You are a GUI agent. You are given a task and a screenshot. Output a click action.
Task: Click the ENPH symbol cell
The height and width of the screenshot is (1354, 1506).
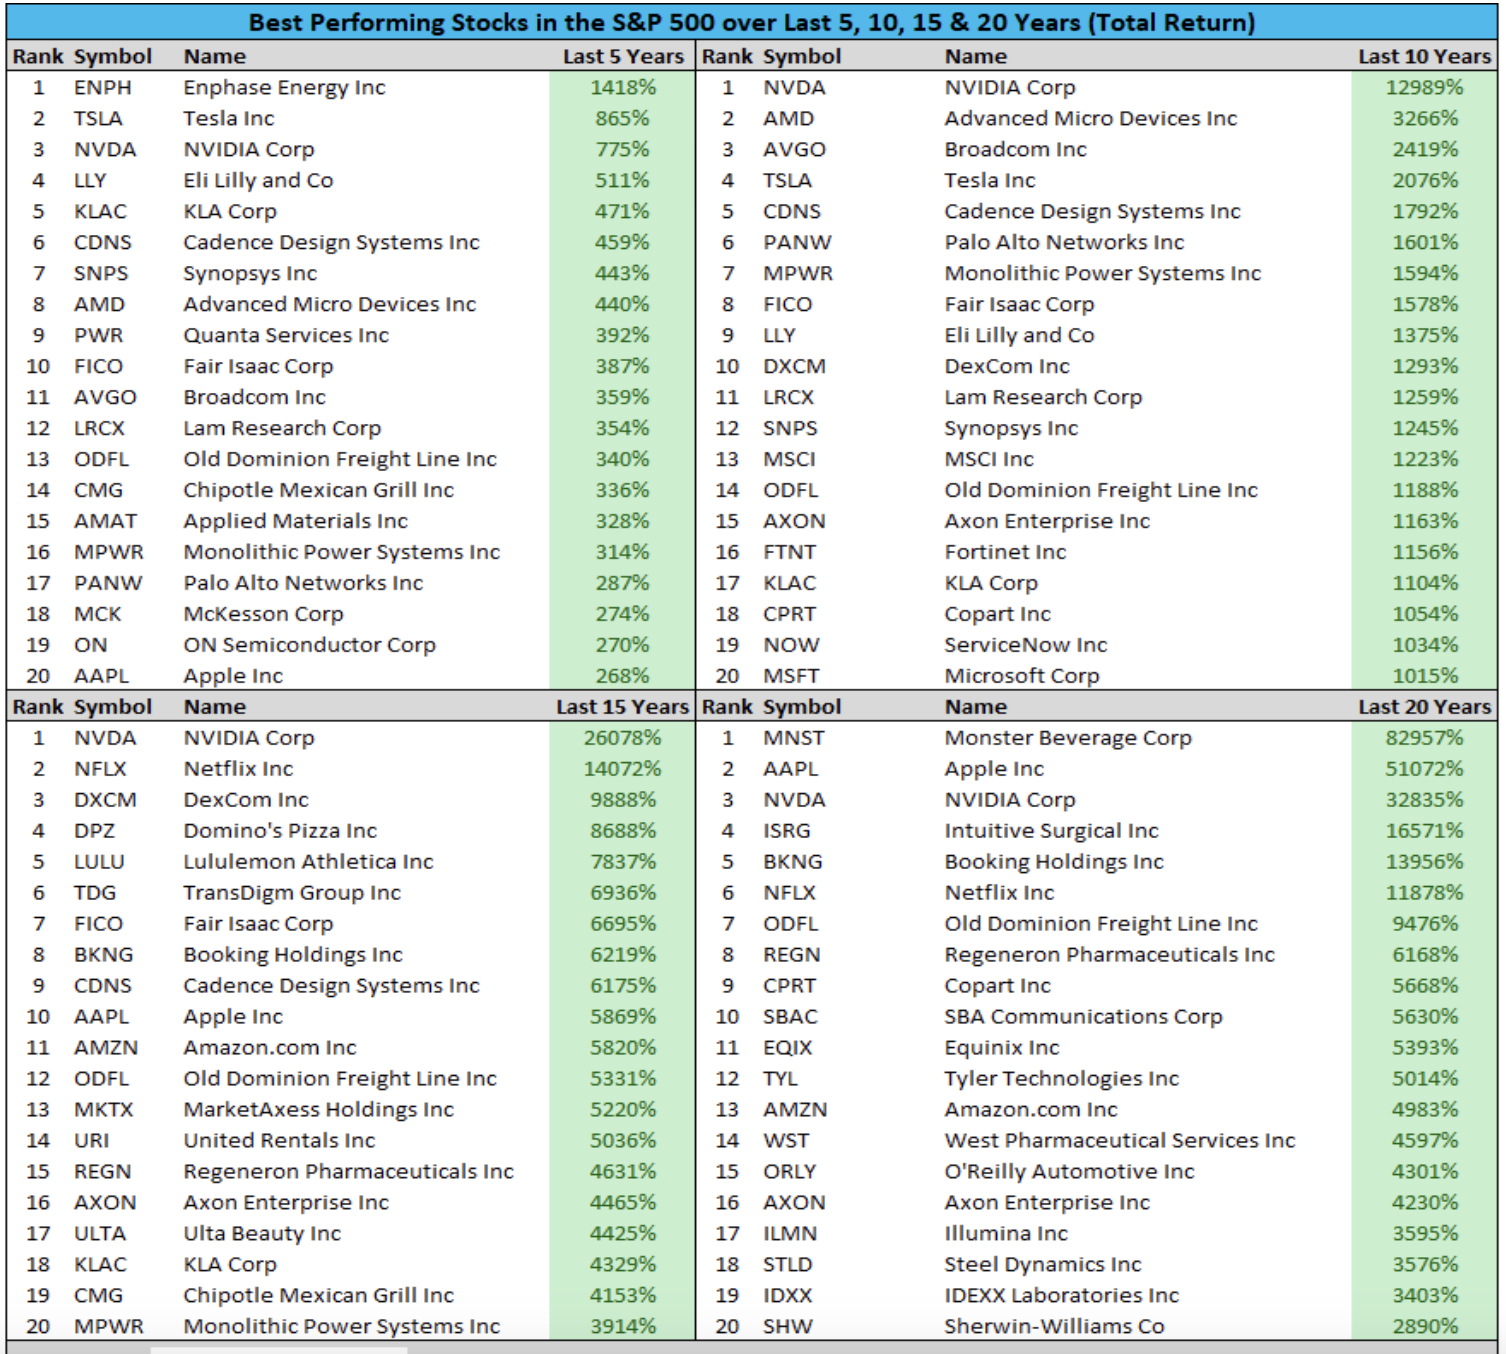tap(102, 87)
